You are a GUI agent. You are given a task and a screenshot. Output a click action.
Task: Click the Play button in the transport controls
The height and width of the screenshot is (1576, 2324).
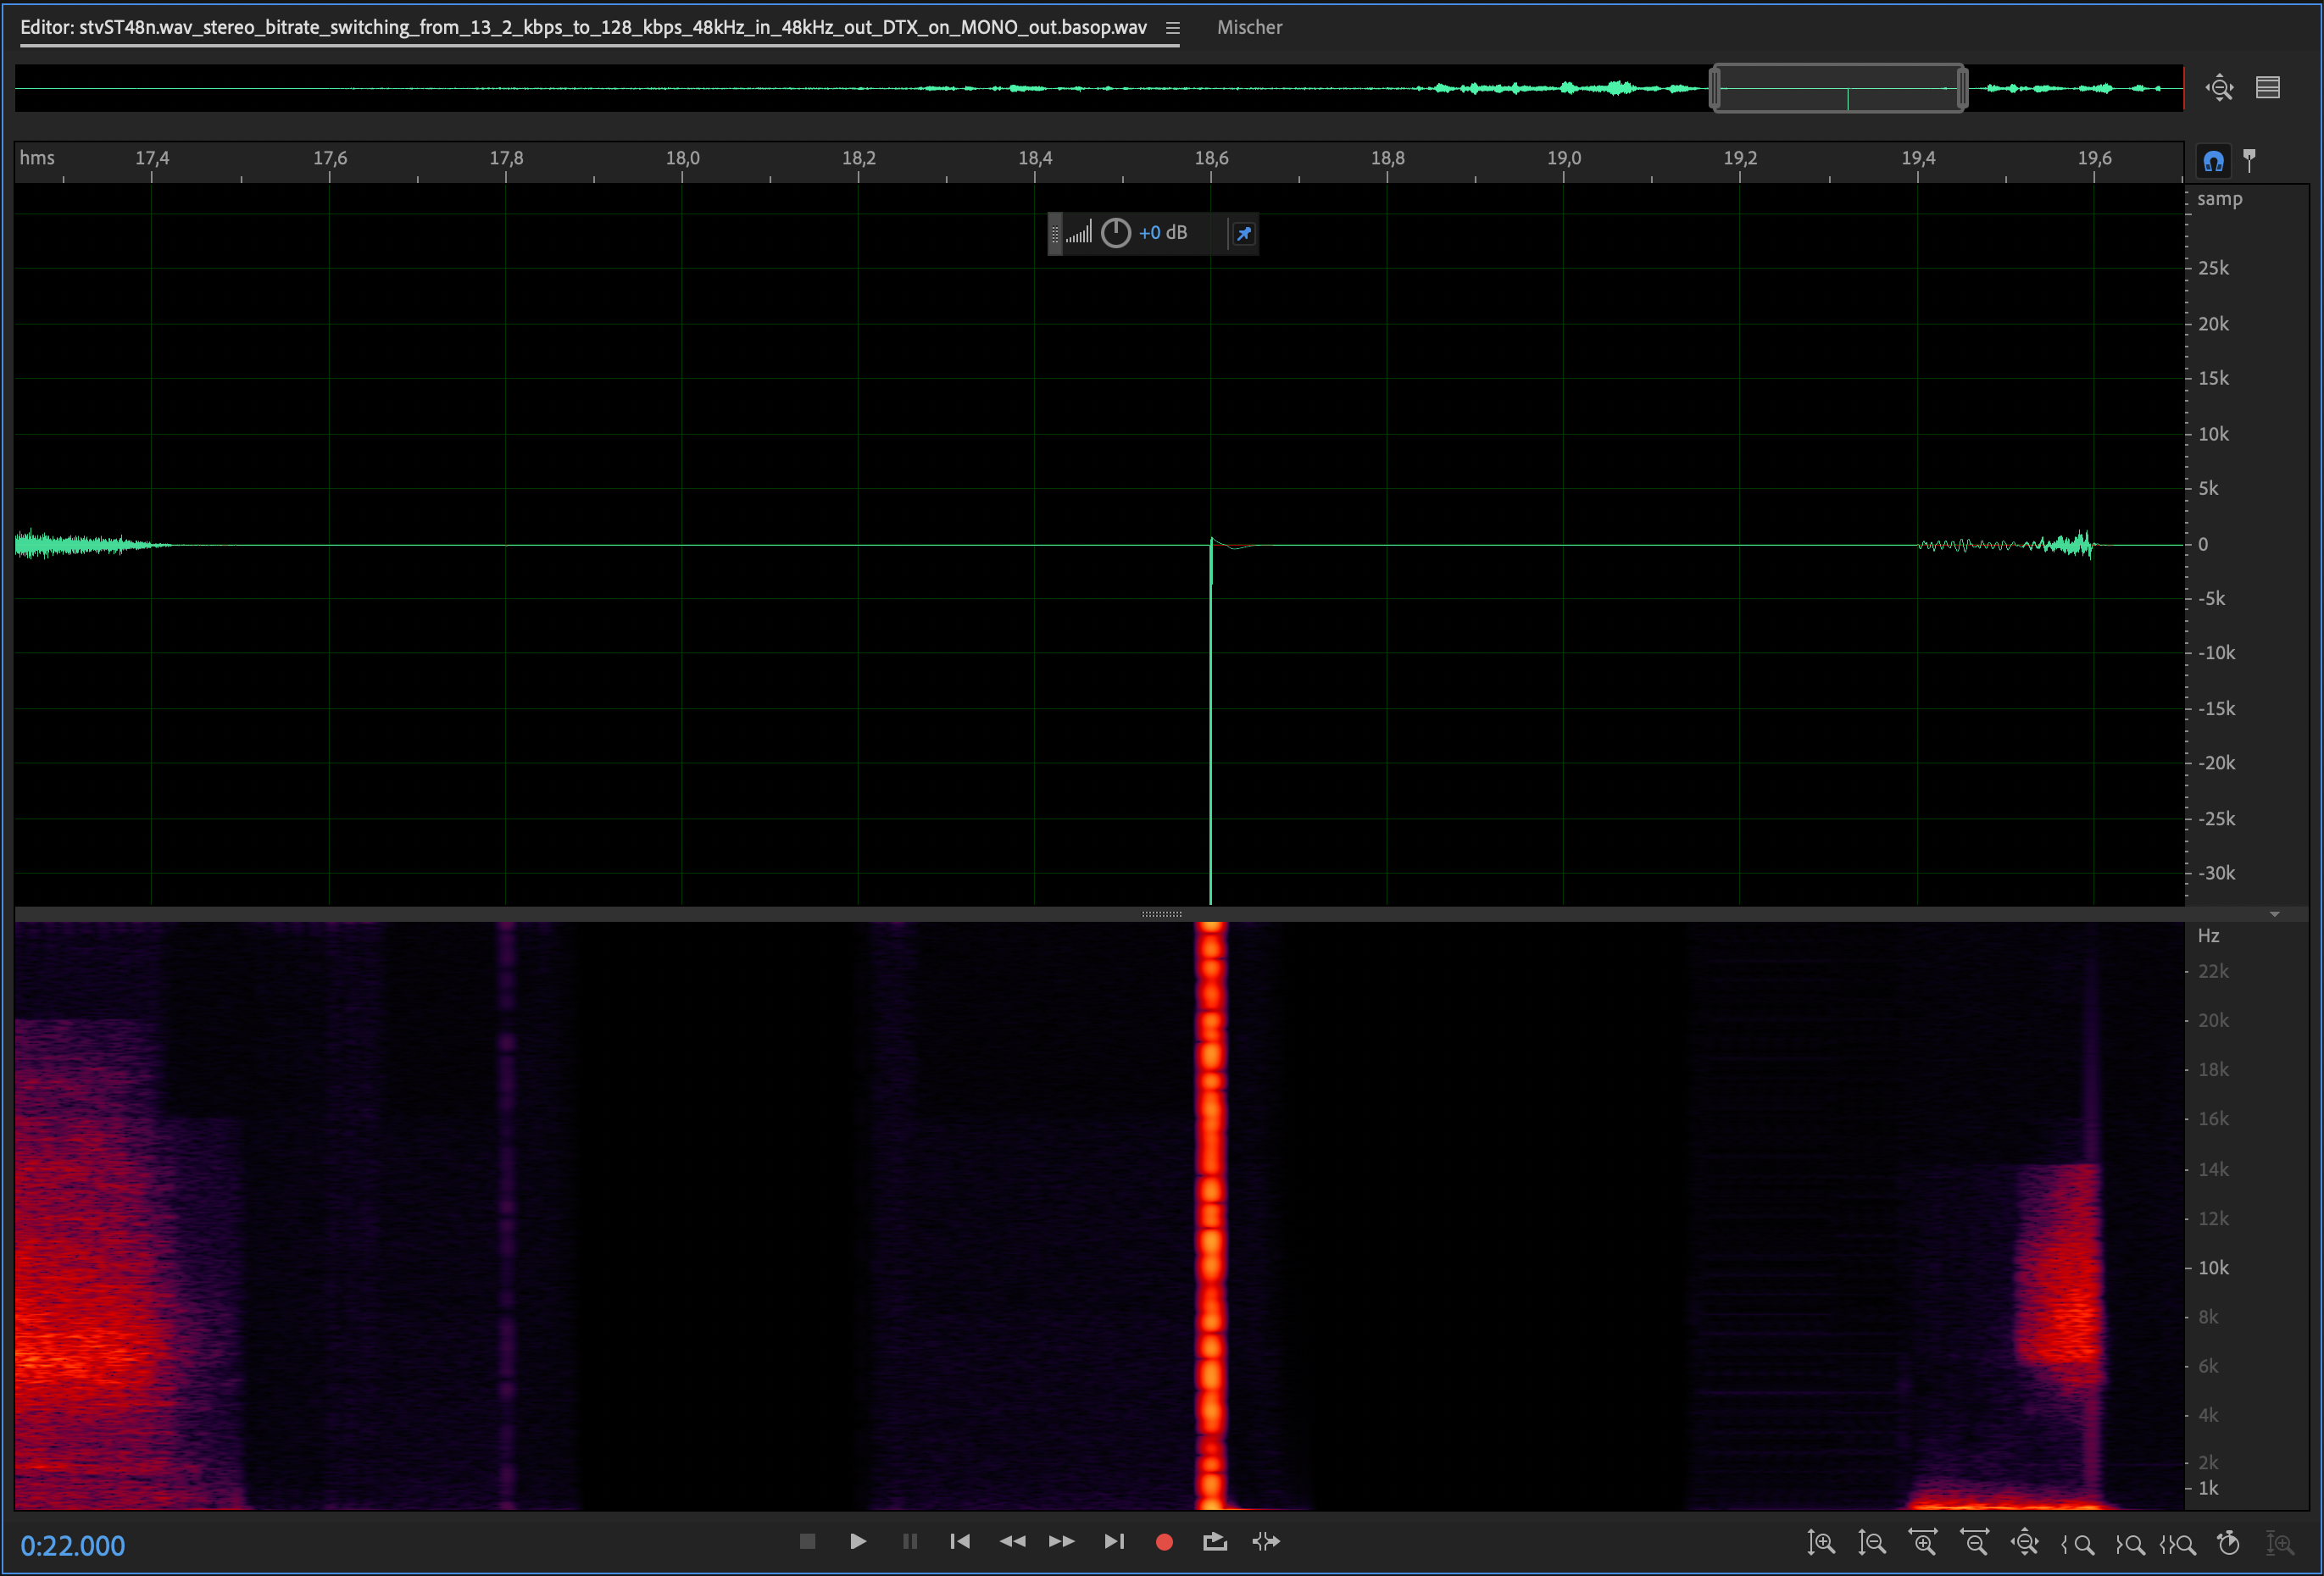(857, 1541)
